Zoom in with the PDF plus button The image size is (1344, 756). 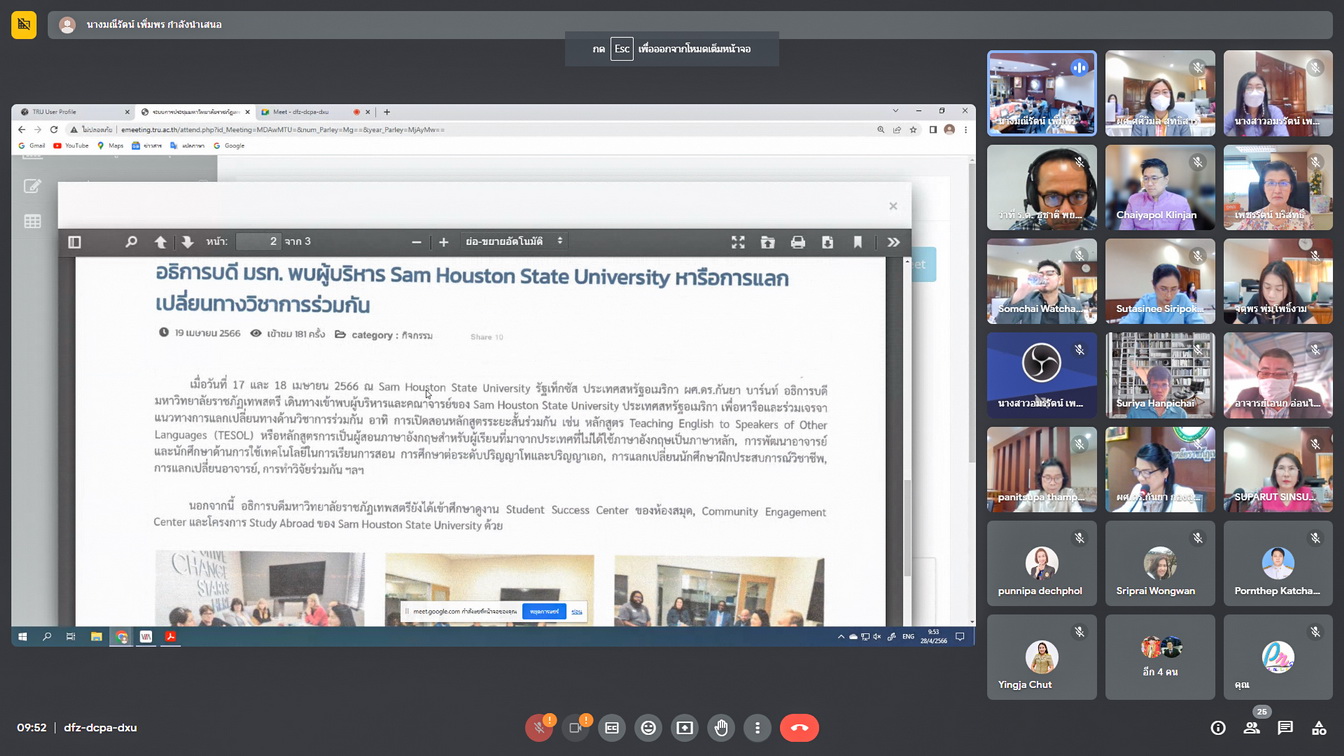pyautogui.click(x=444, y=242)
